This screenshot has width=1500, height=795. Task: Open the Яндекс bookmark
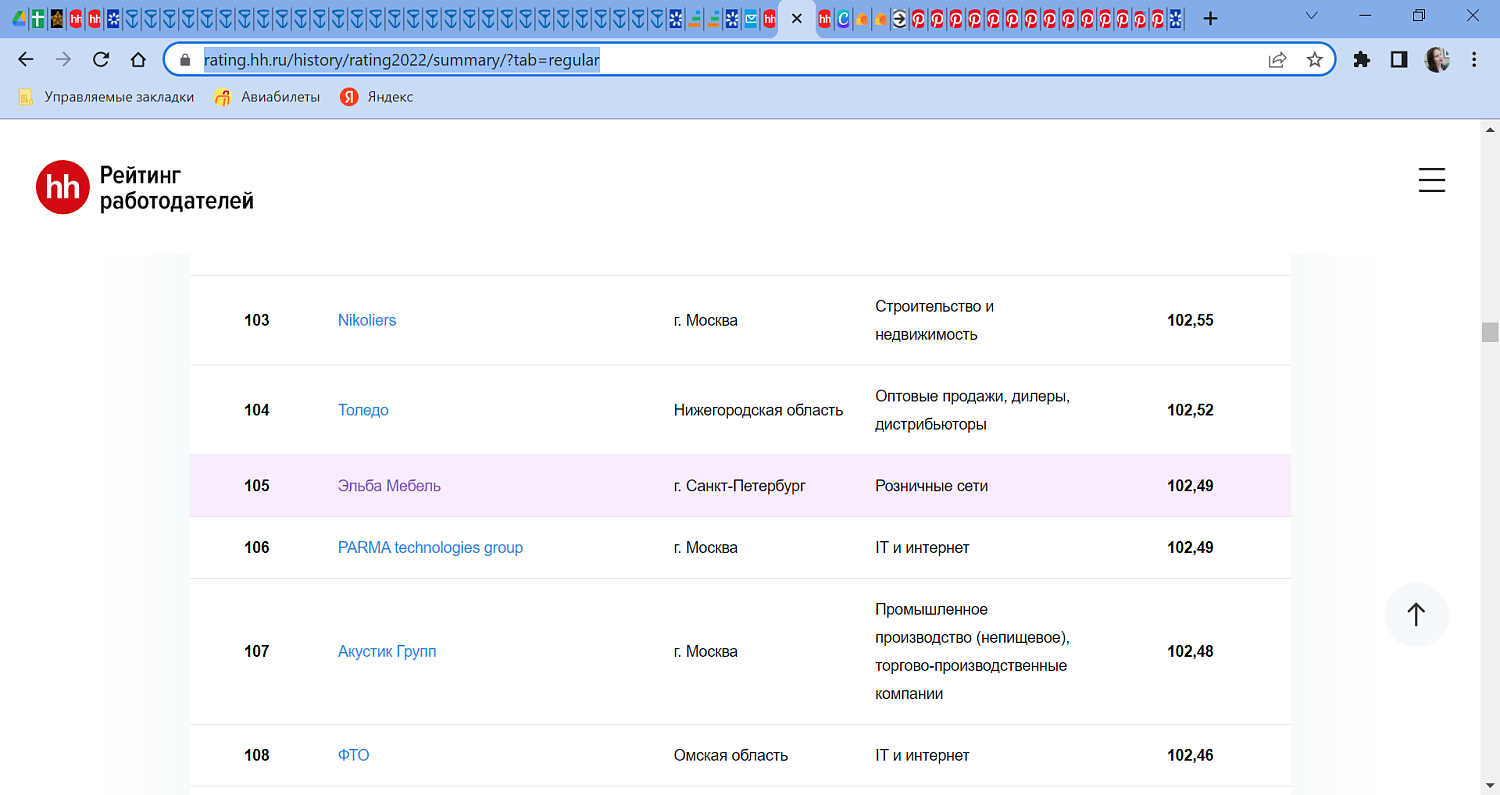377,97
